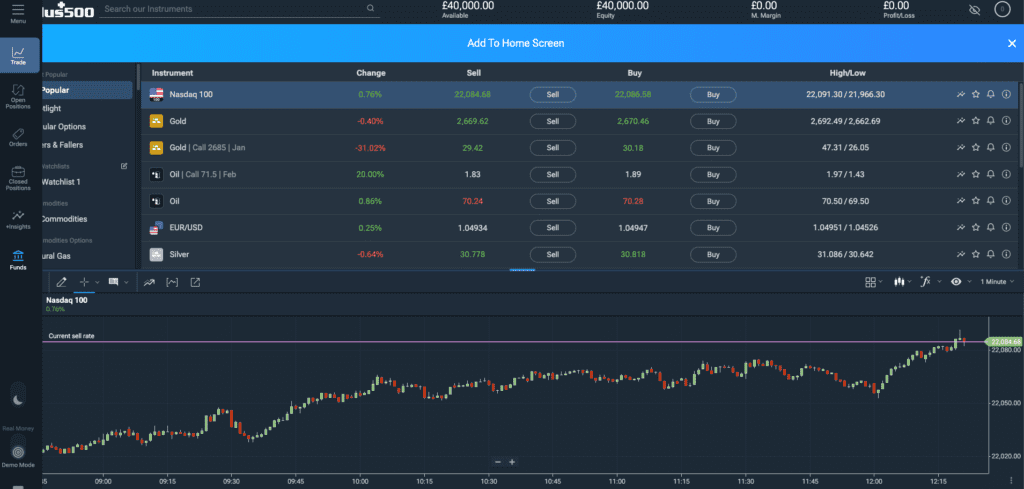Image resolution: width=1024 pixels, height=489 pixels.
Task: Click the chart annotation flag tool
Action: (x=114, y=282)
